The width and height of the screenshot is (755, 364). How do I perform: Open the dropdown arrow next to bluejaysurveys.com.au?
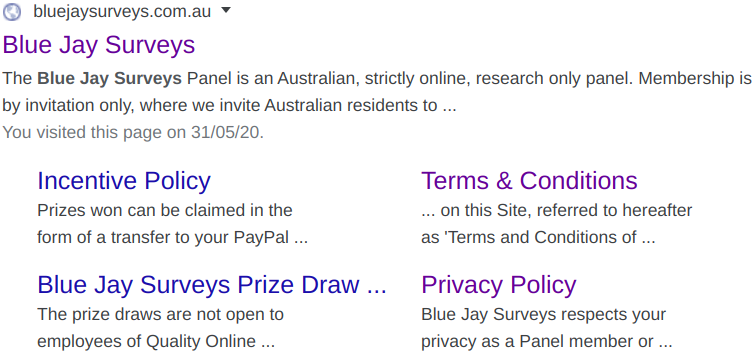(225, 11)
